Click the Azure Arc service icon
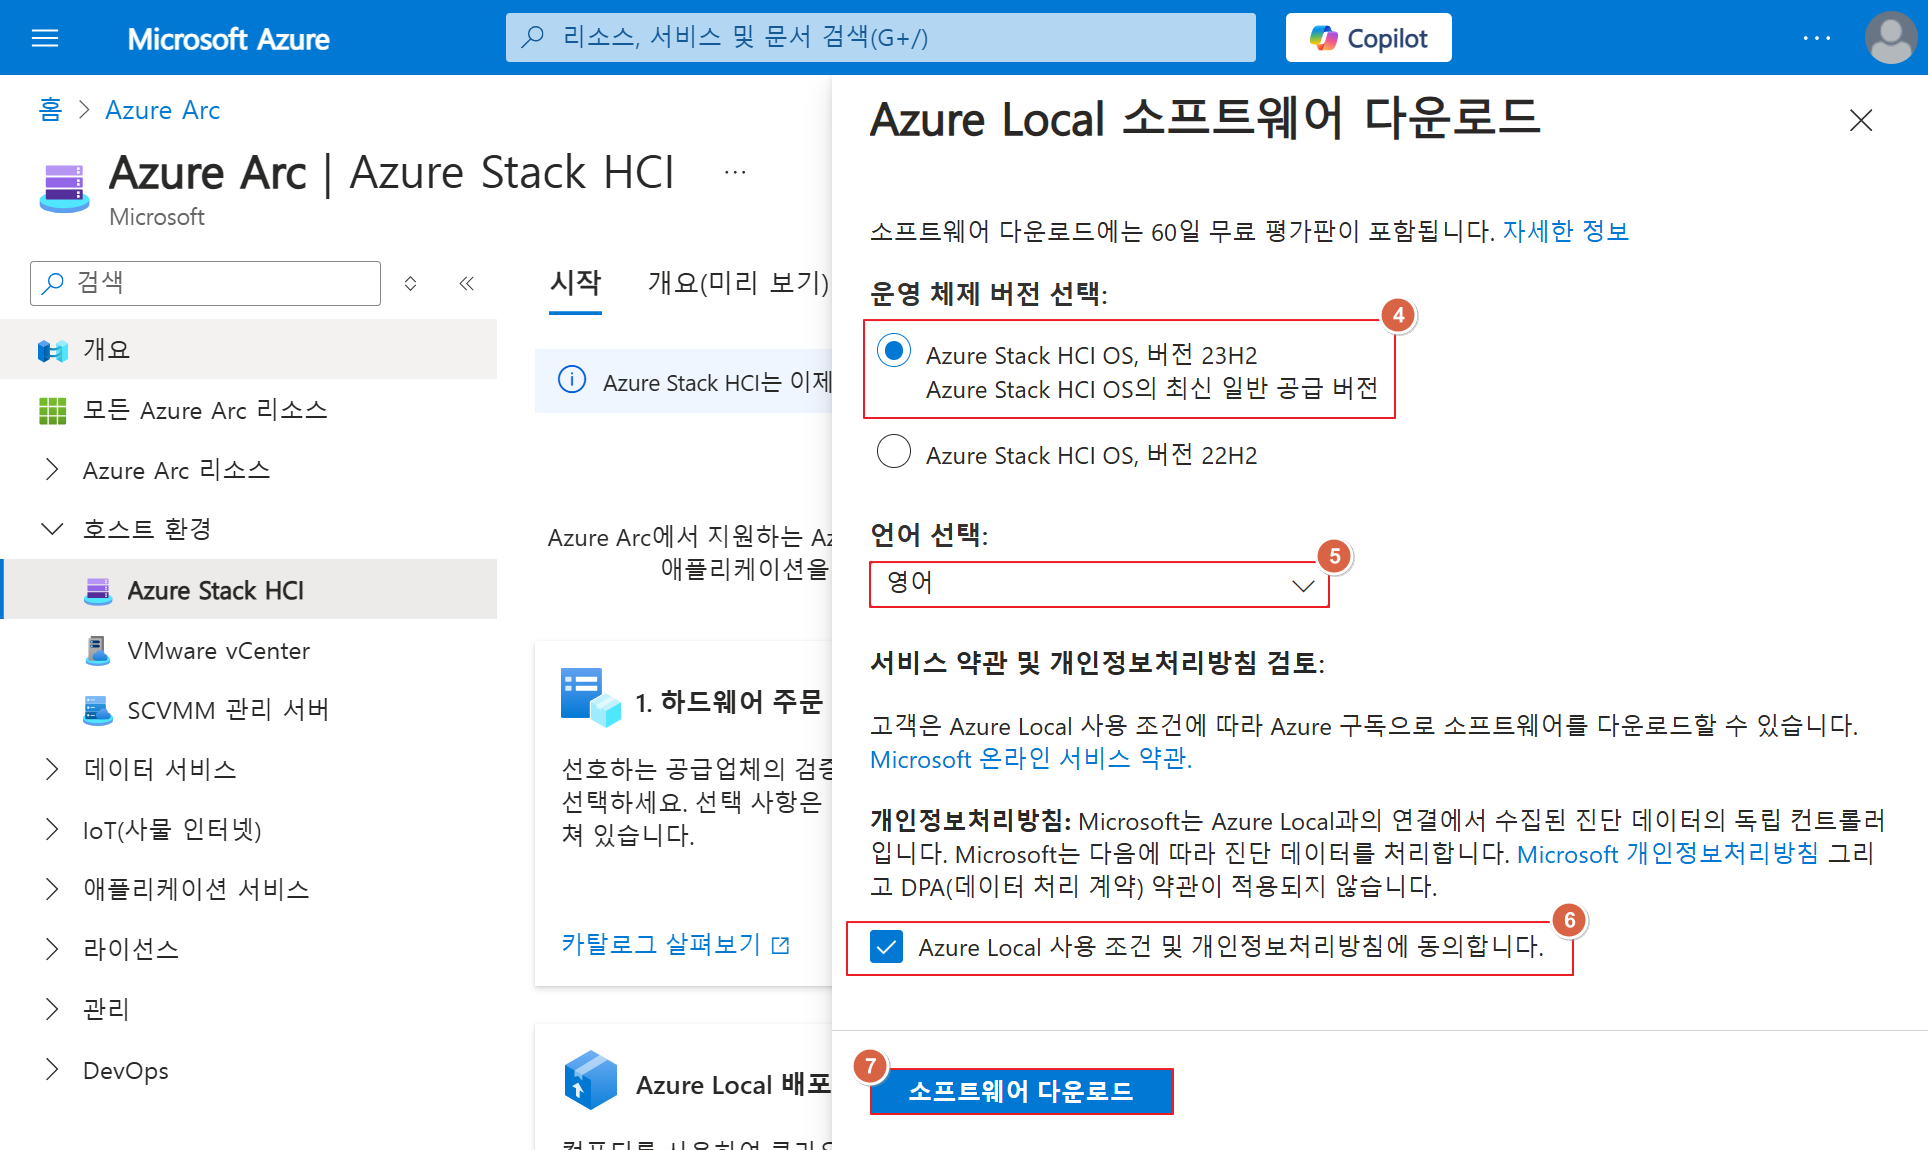 pos(65,187)
